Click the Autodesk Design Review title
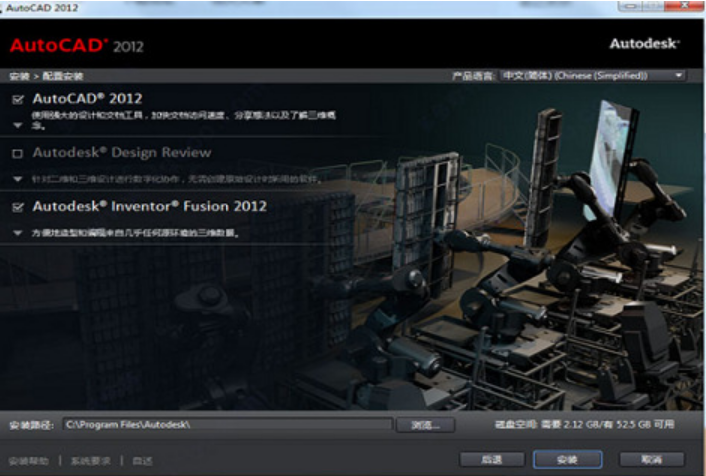 (x=122, y=153)
